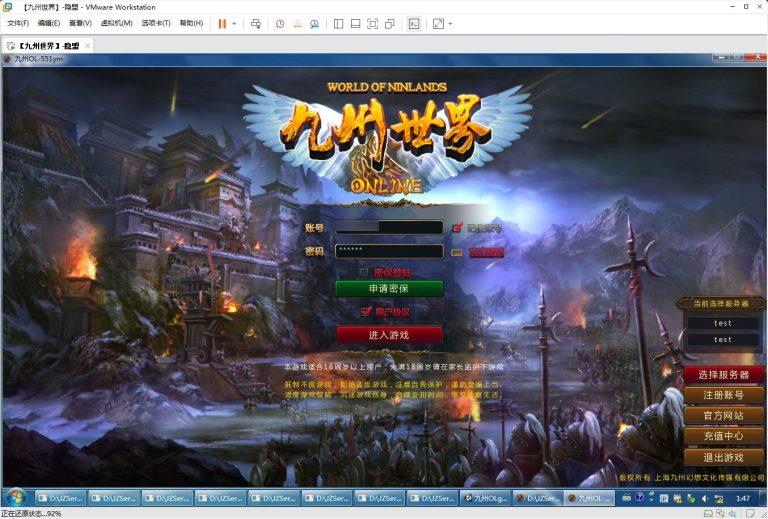
Task: Click the 账号 account input field
Action: click(389, 228)
